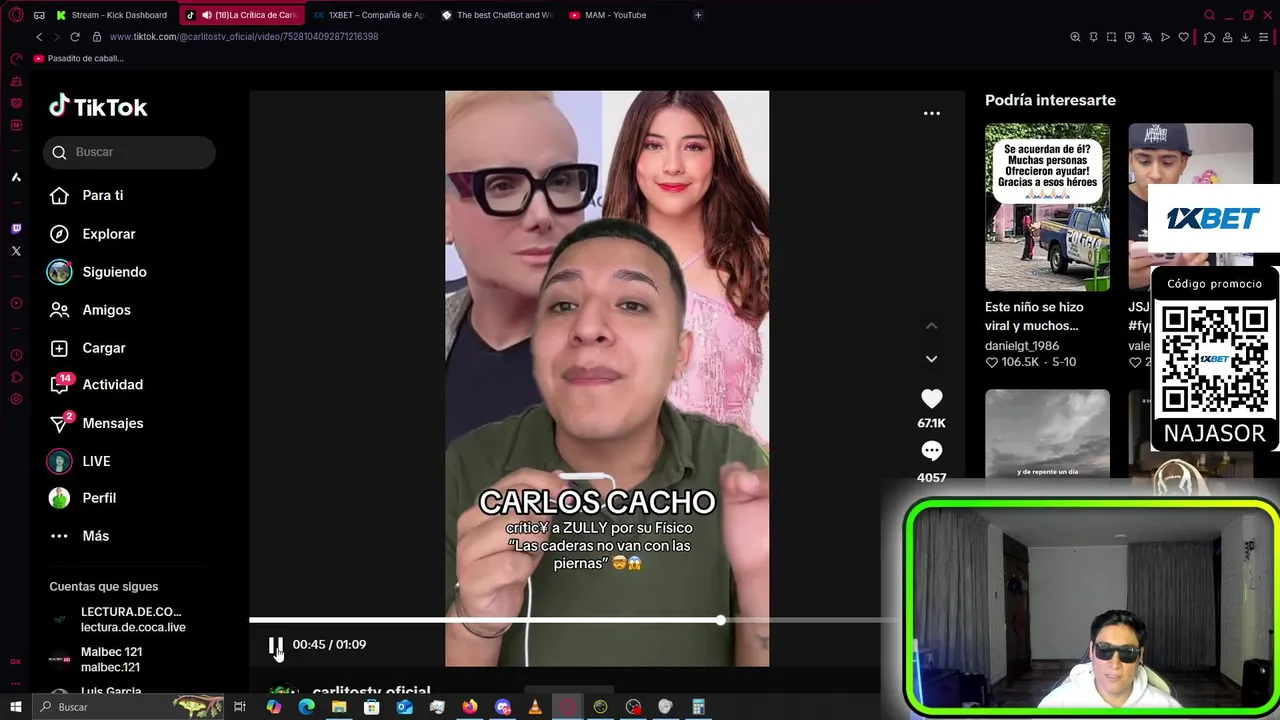Screen dimensions: 1280x720
Task: Pause the video with the pause button
Action: click(x=276, y=645)
